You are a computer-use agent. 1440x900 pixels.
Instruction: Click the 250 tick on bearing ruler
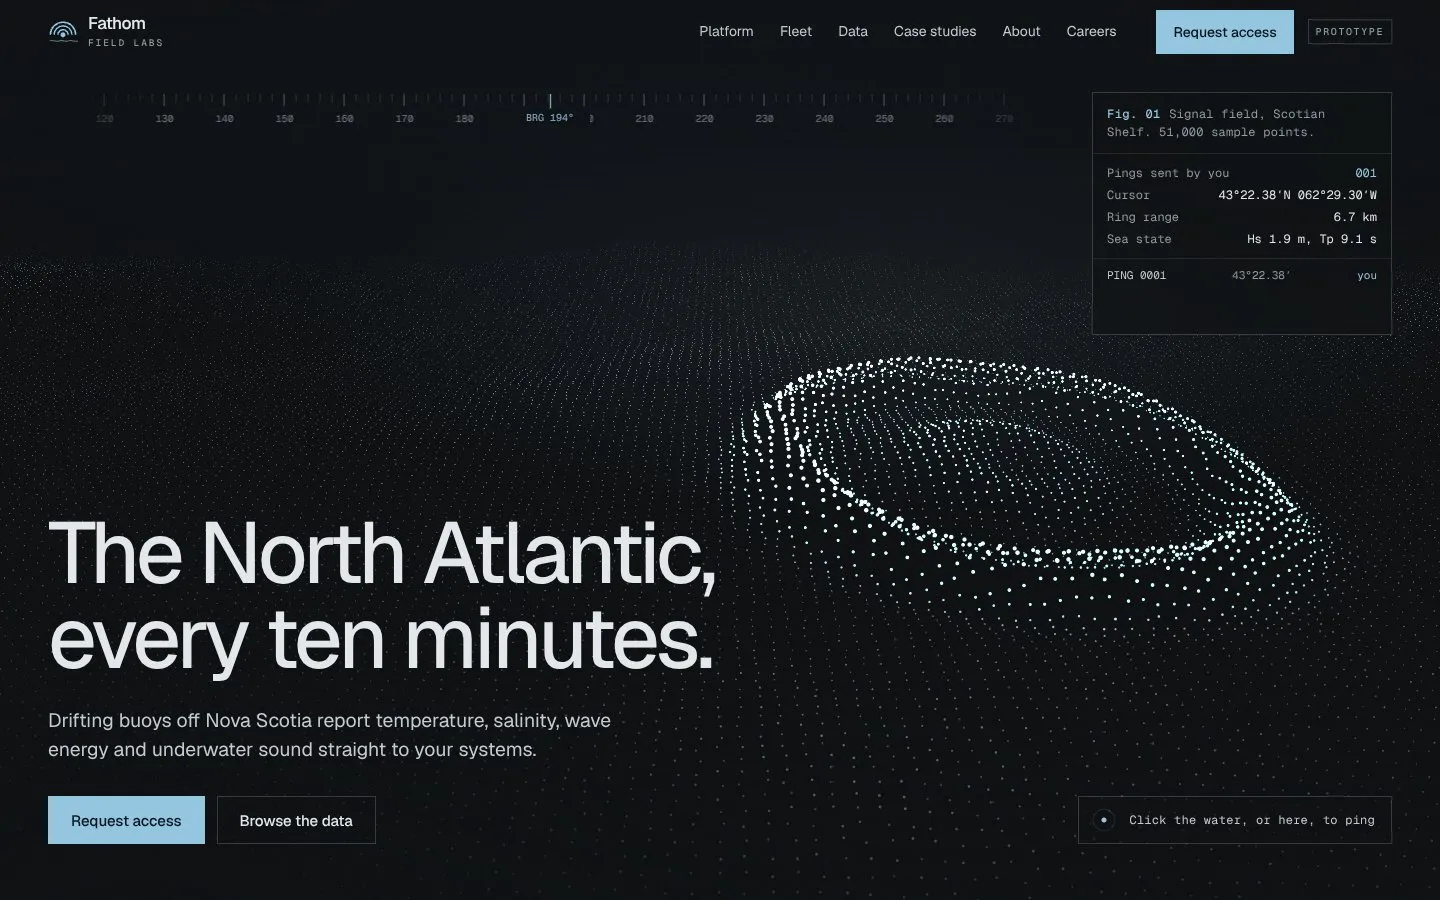[885, 118]
